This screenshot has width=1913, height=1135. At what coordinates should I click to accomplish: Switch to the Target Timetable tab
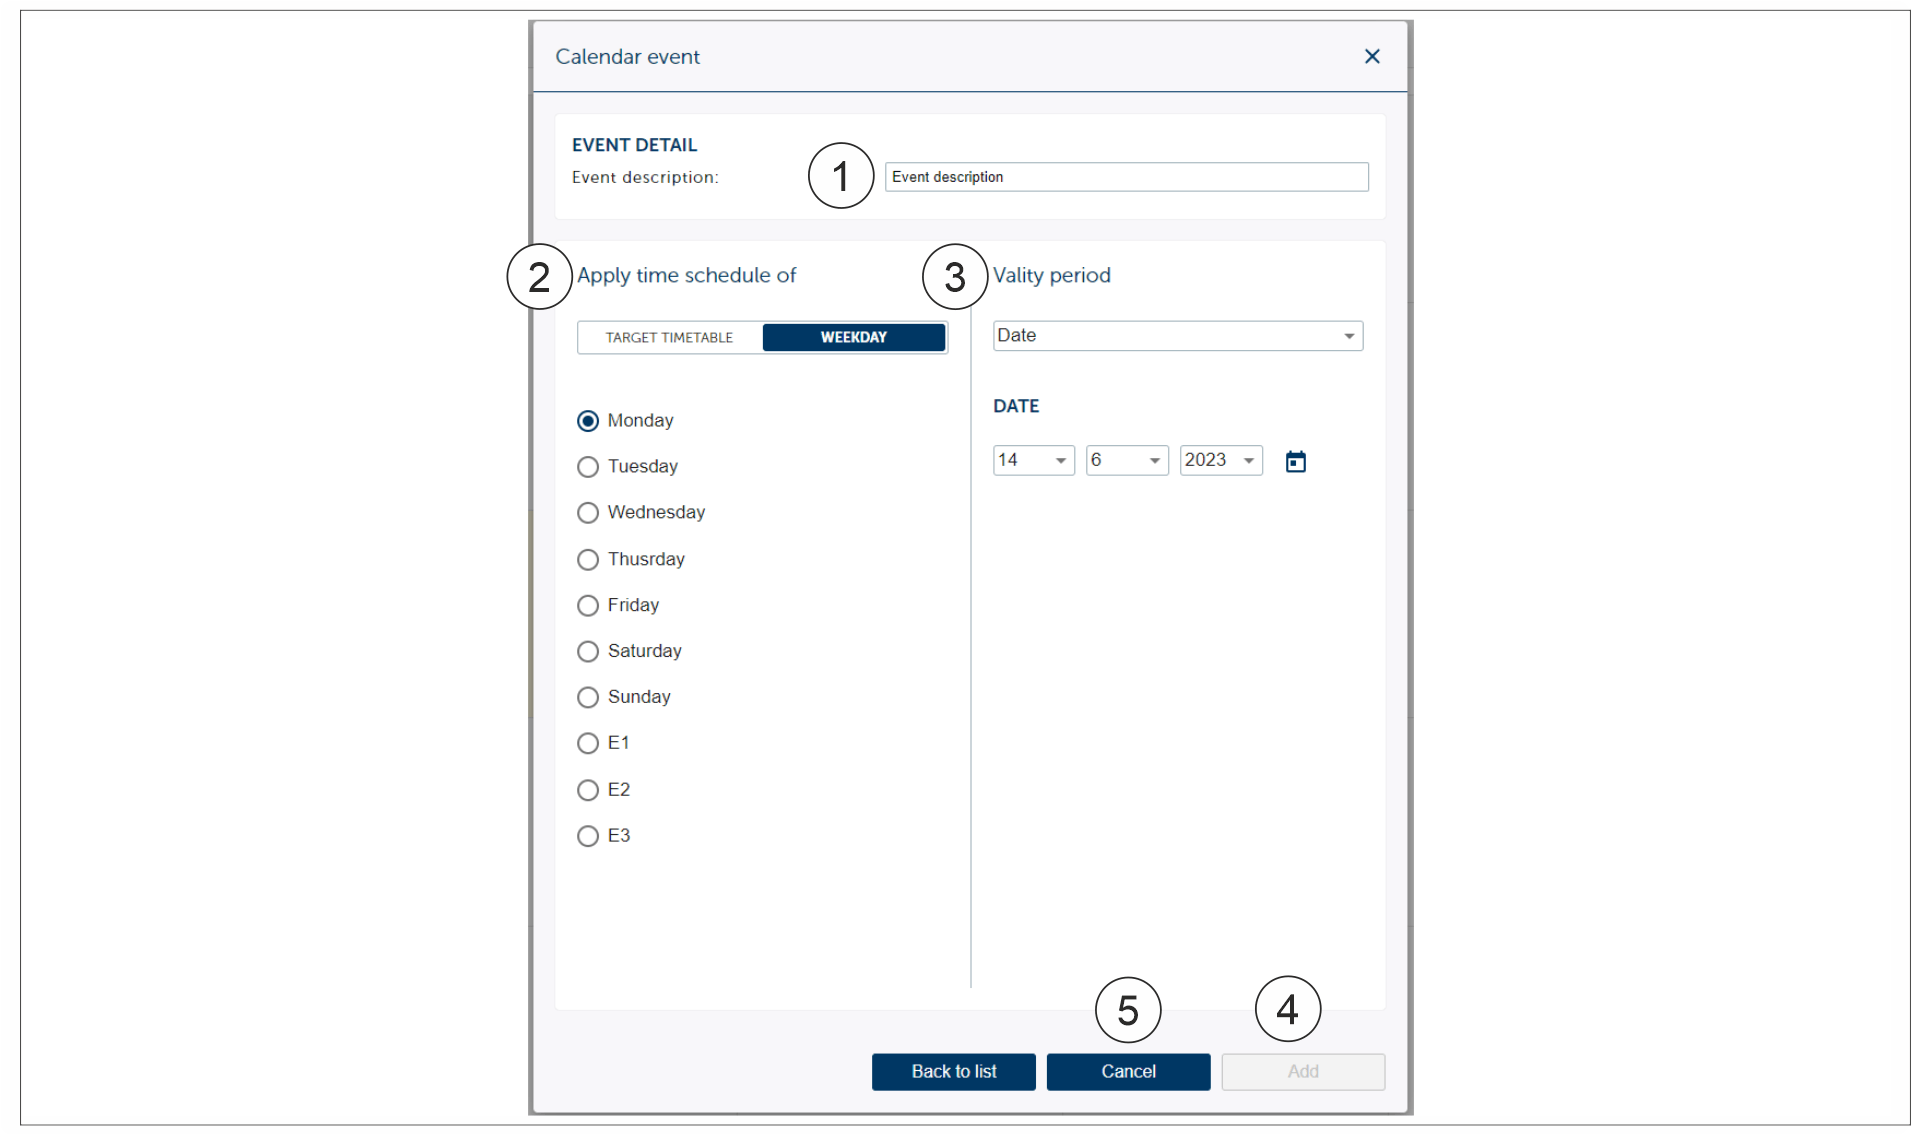(x=669, y=338)
